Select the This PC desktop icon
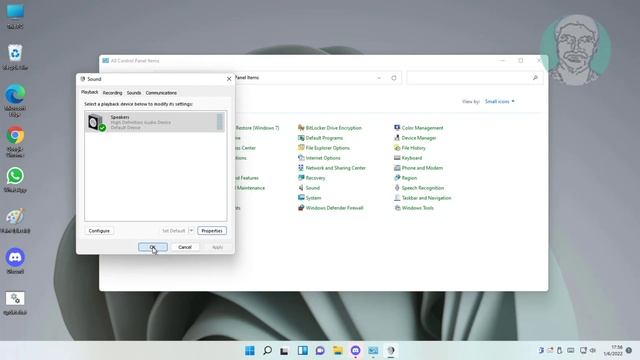 (x=15, y=16)
